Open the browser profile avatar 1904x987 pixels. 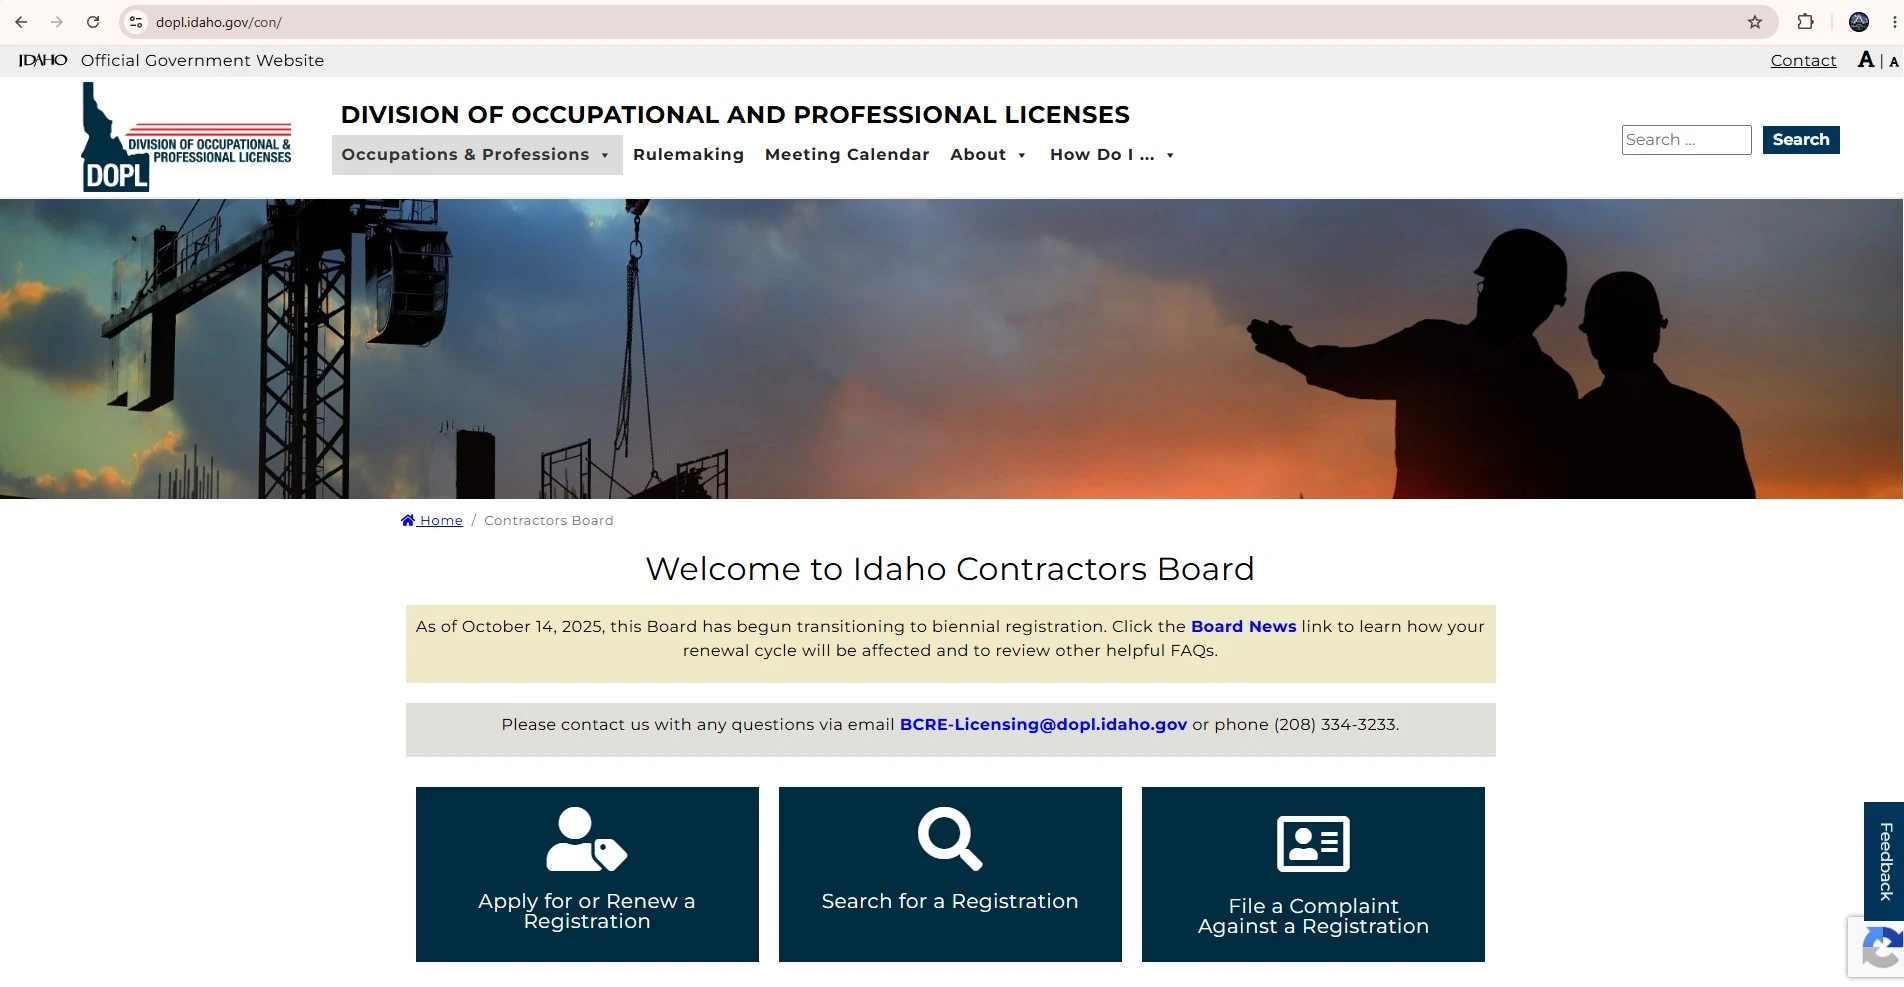point(1859,22)
